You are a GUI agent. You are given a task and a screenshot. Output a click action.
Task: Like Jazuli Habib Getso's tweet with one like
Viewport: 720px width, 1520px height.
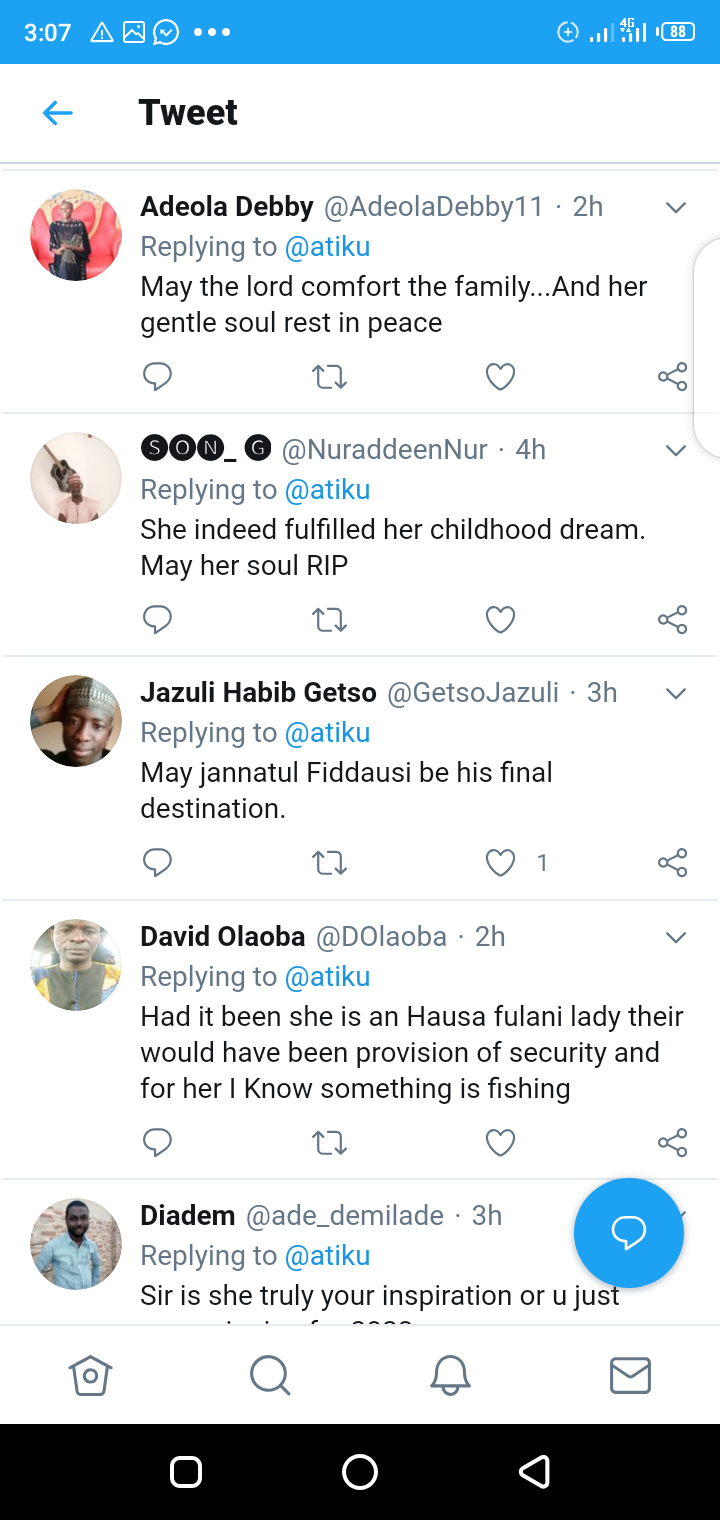point(500,863)
